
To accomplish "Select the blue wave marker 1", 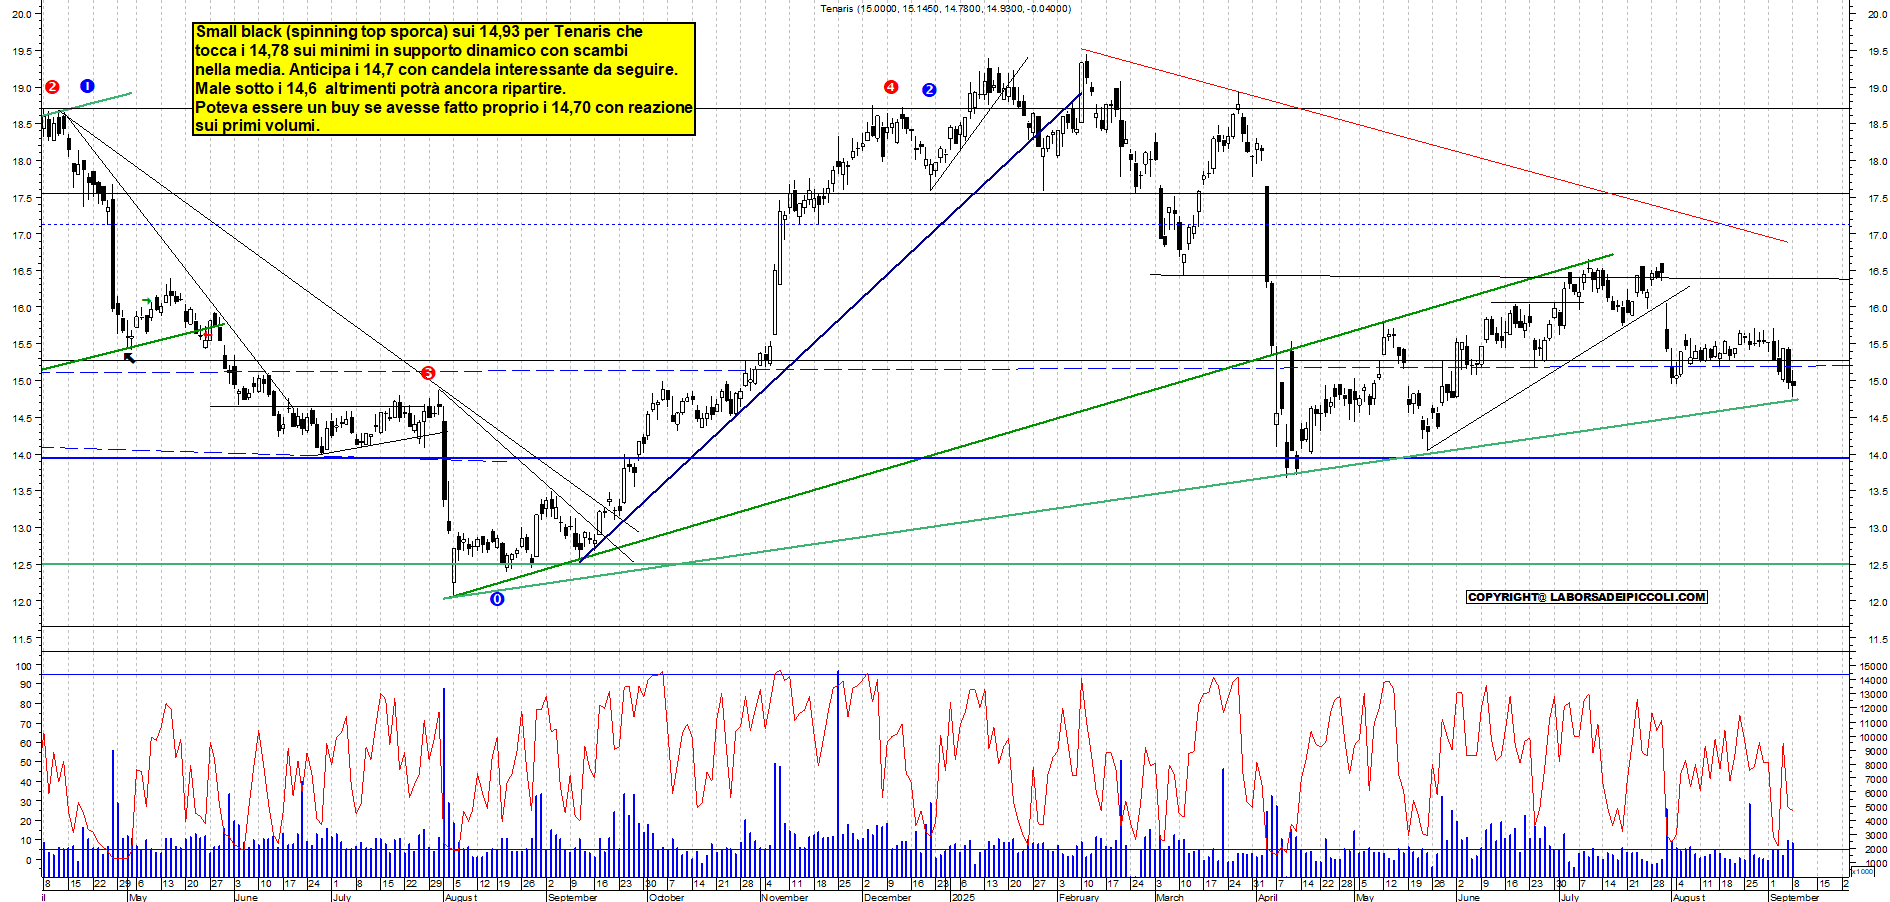I will (x=87, y=86).
